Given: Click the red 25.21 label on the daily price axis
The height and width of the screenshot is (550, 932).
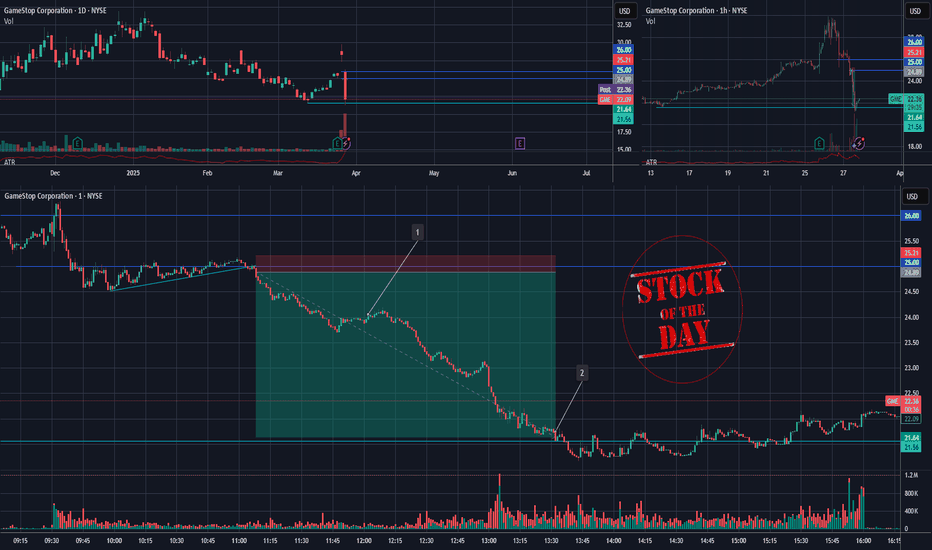Looking at the screenshot, I should [624, 60].
